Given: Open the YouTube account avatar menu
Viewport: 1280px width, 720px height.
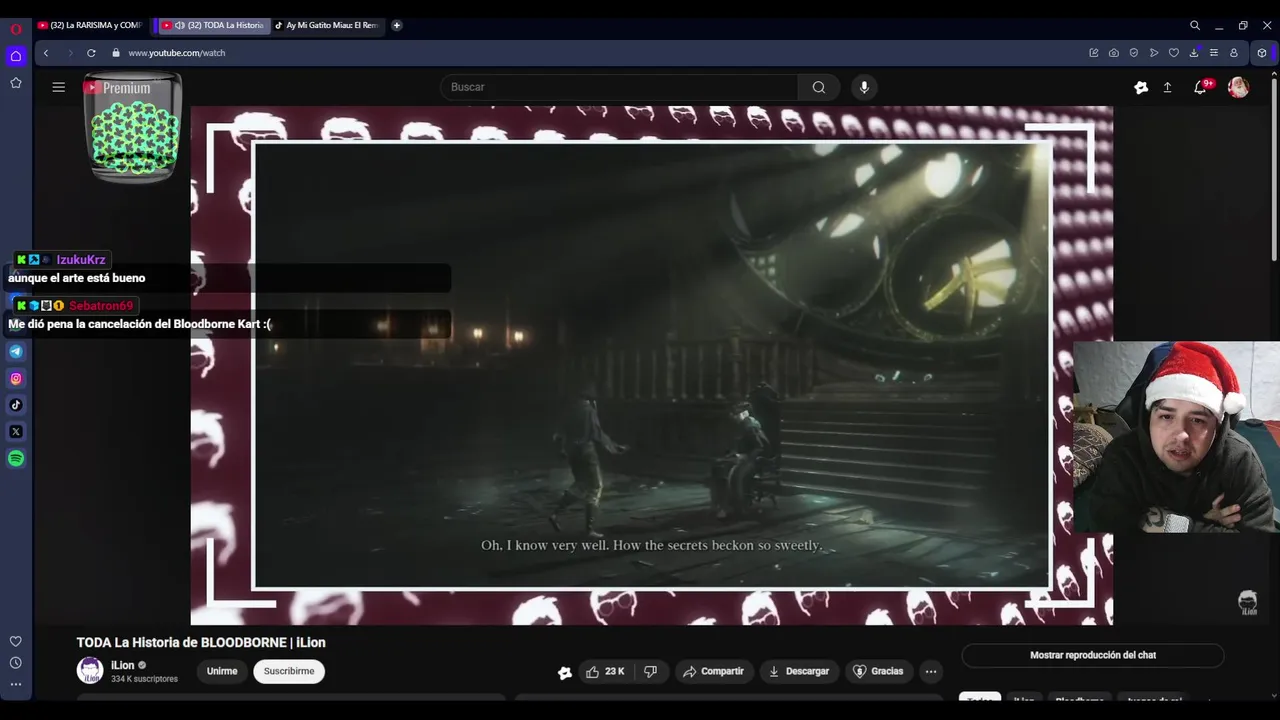Looking at the screenshot, I should coord(1238,87).
